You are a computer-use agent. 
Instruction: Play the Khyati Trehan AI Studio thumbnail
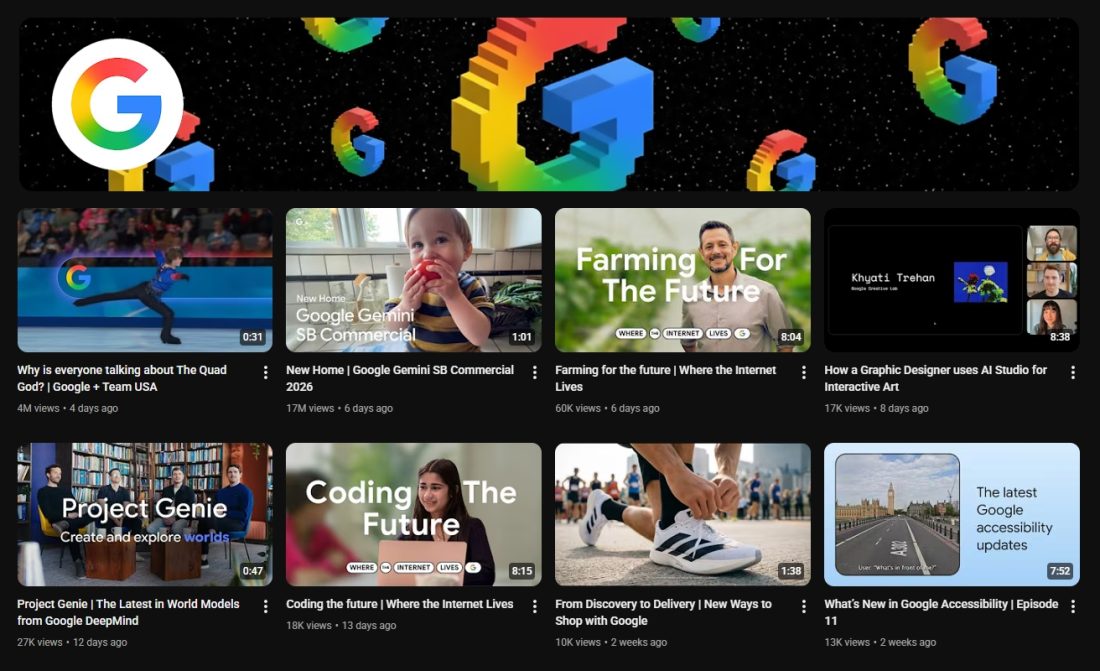(951, 280)
